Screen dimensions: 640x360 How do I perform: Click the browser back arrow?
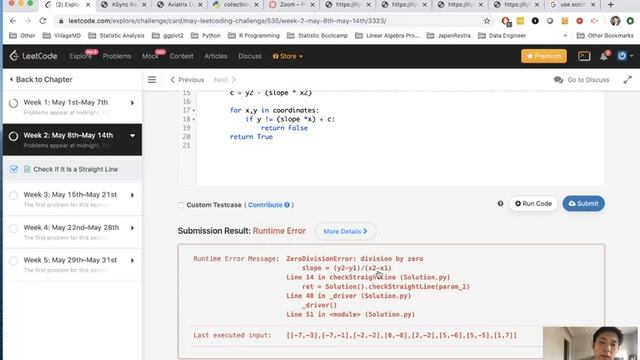click(x=13, y=21)
